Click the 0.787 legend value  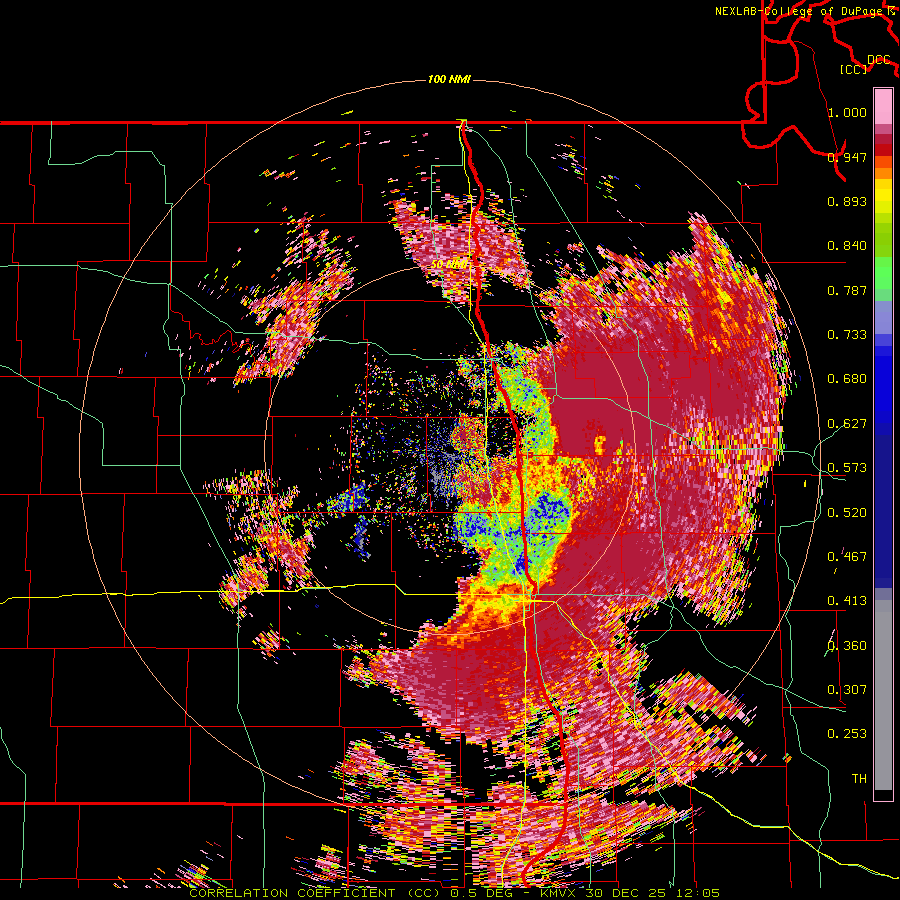pos(847,290)
